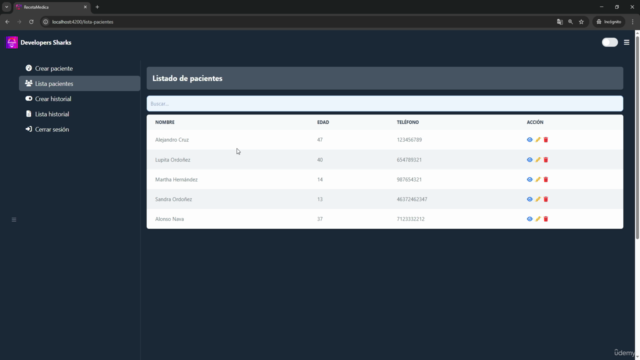View details of Lupita Ordoñez
The height and width of the screenshot is (360, 640).
coord(529,160)
